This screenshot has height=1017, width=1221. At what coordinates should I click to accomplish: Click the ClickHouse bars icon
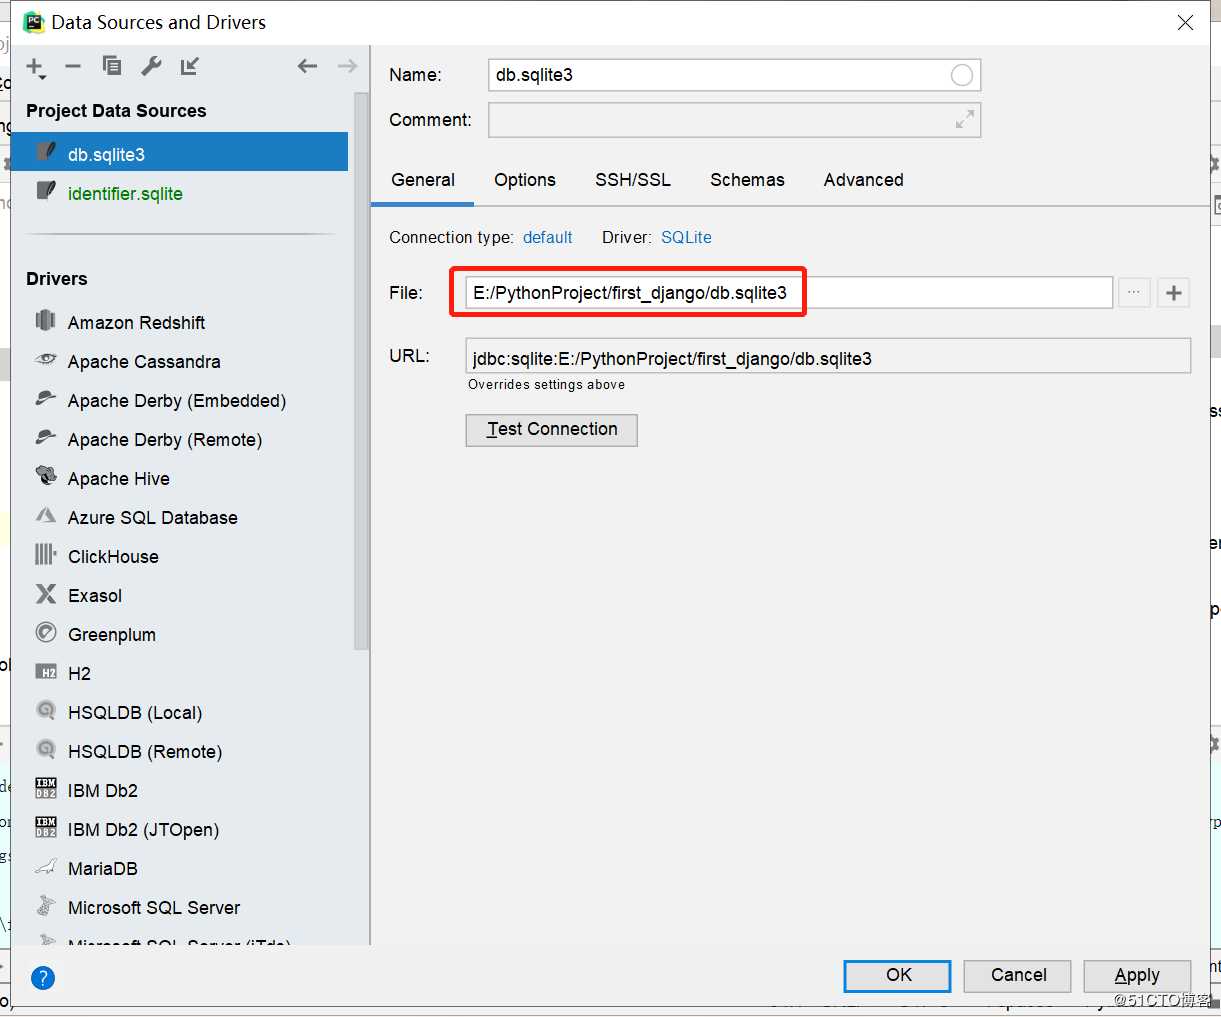click(x=45, y=554)
